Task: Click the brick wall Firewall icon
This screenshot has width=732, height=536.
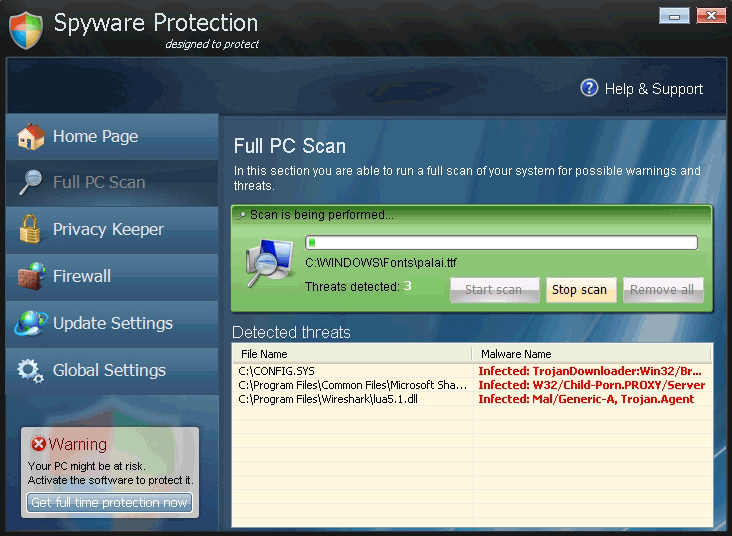Action: coord(31,276)
